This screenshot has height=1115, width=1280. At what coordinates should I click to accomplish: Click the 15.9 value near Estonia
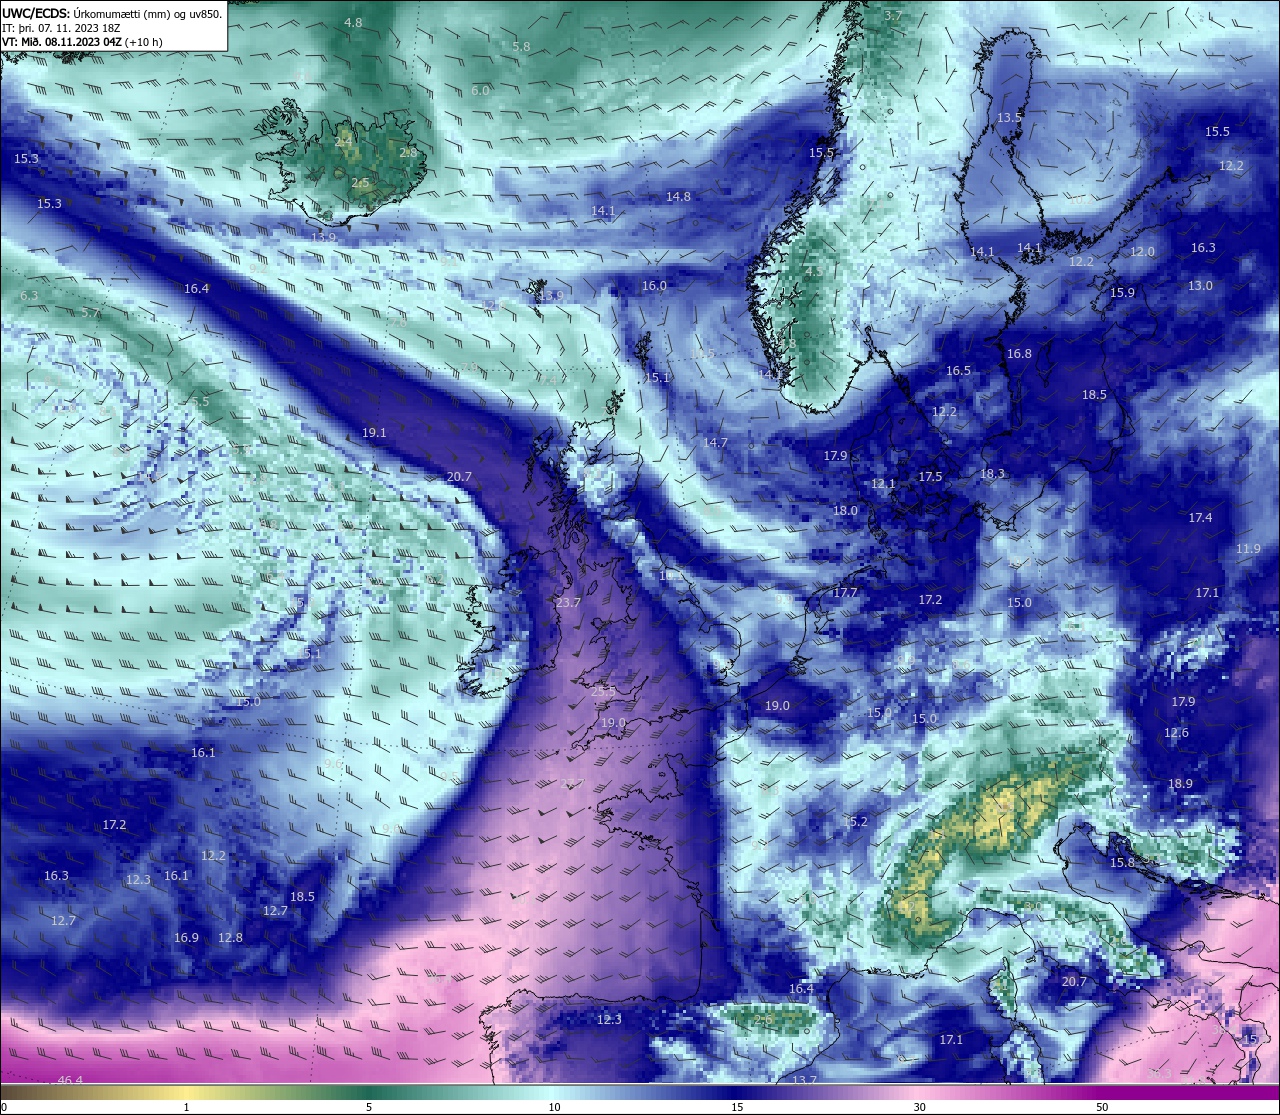(1122, 292)
